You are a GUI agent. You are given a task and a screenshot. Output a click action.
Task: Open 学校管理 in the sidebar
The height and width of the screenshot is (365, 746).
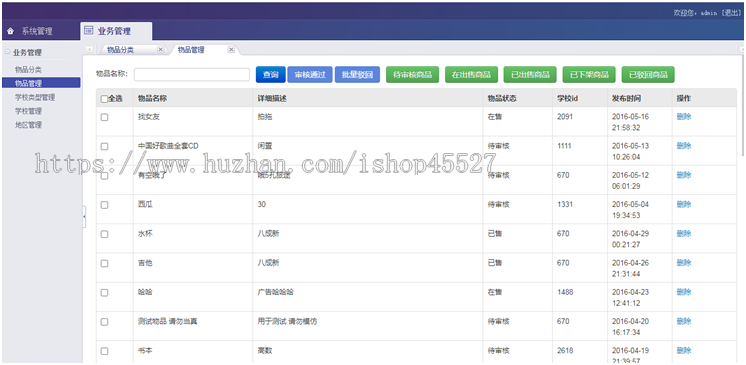[x=28, y=111]
